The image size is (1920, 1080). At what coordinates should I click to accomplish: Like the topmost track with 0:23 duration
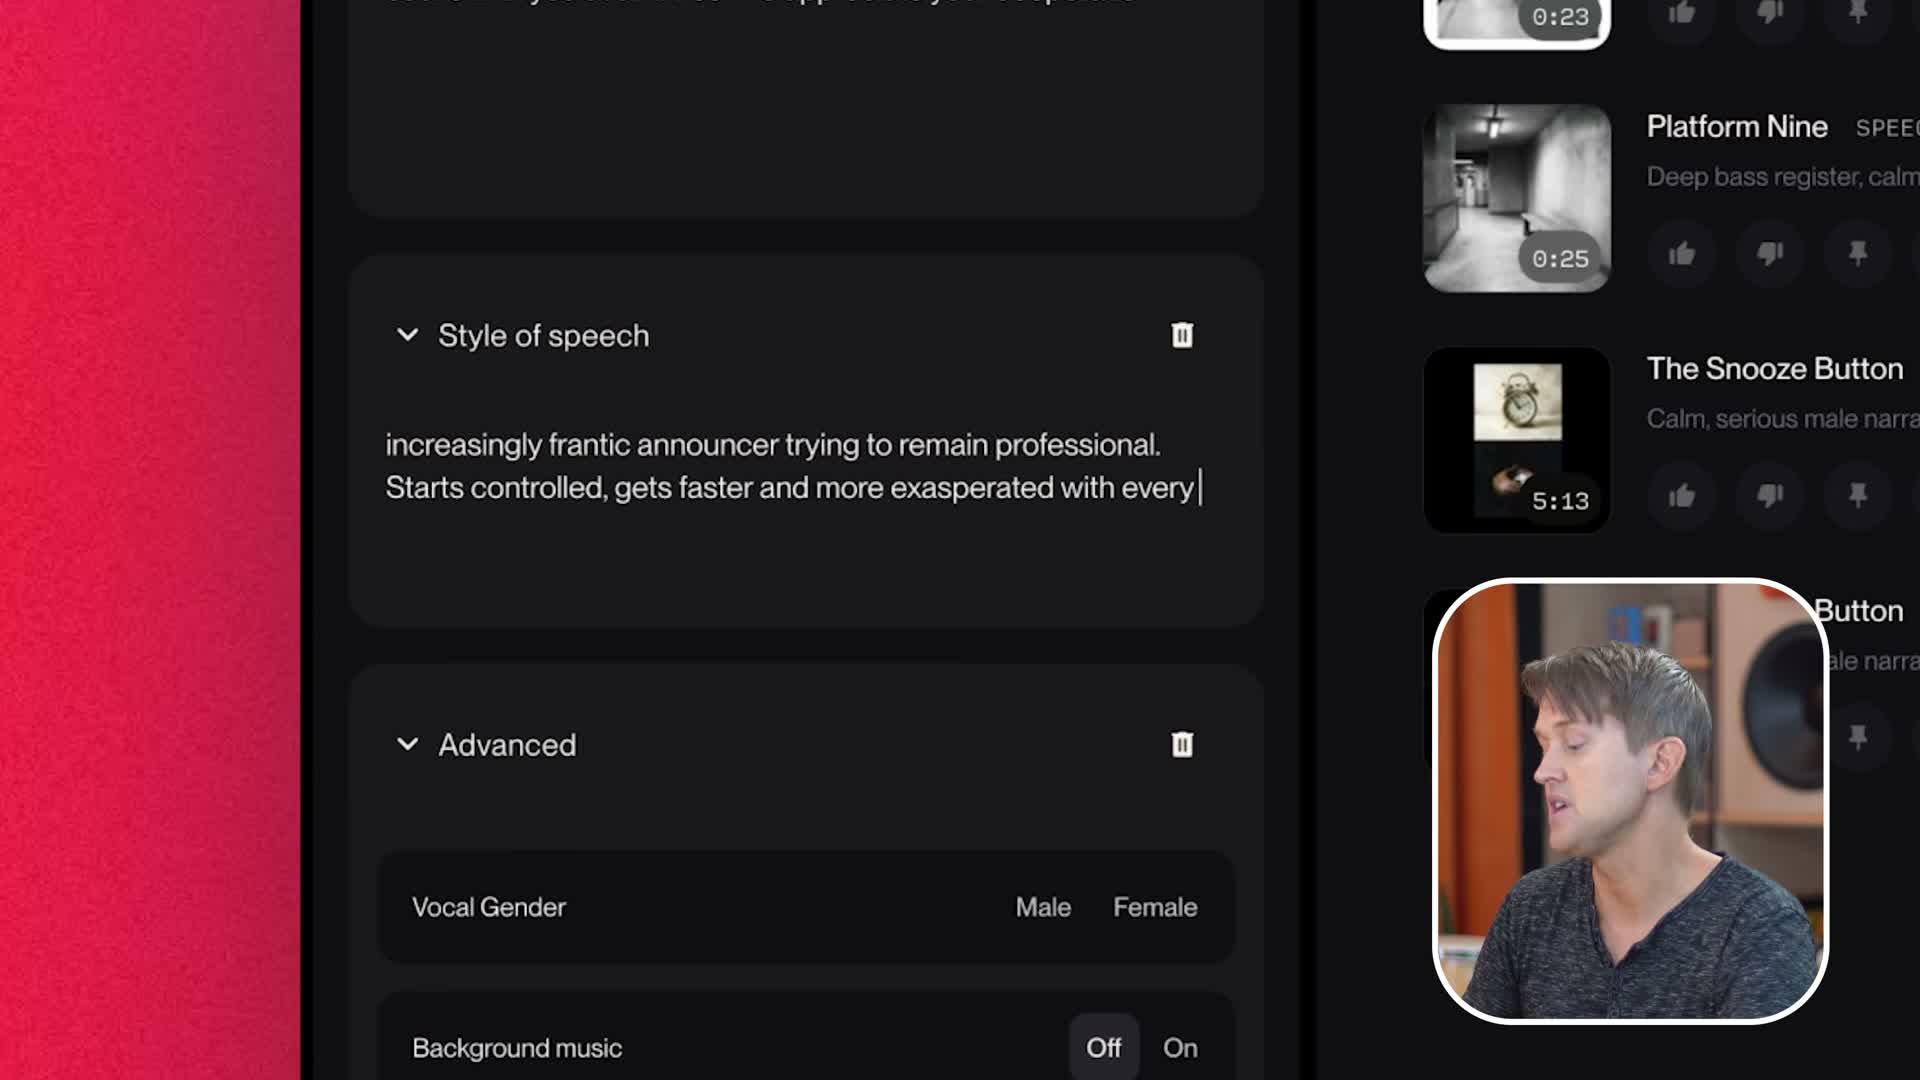click(1682, 14)
